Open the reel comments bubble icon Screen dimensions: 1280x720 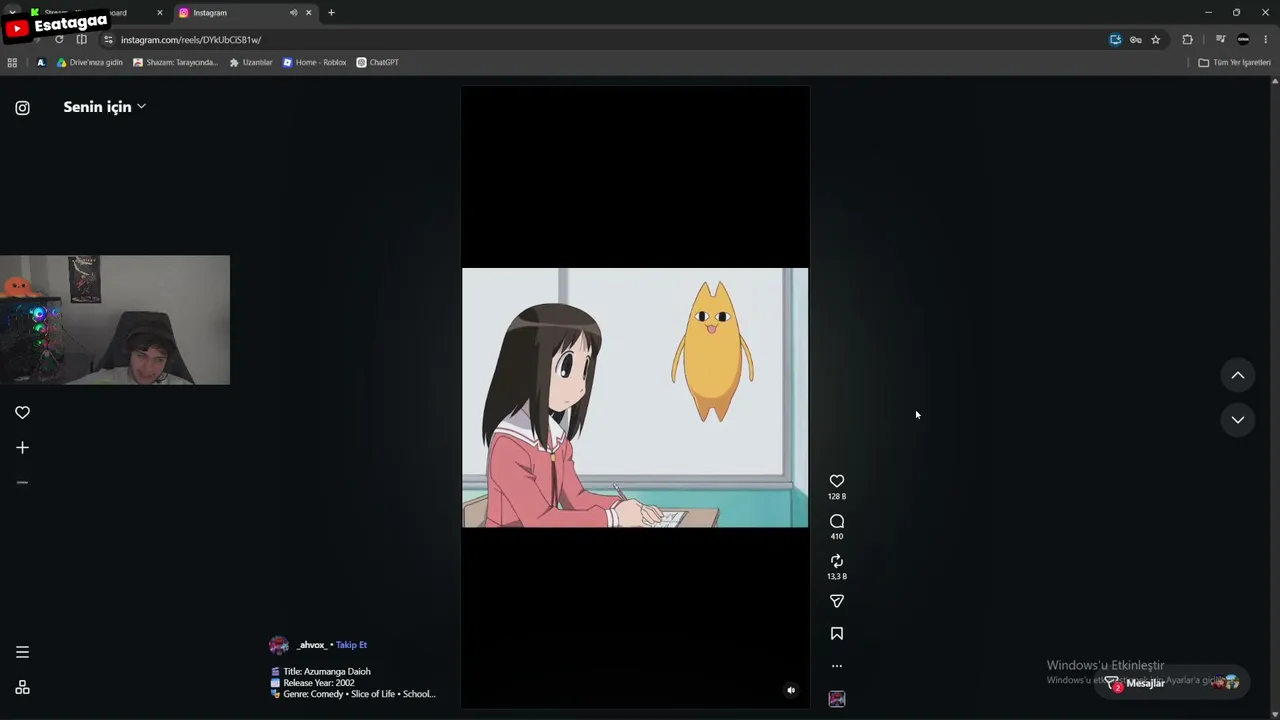point(837,521)
